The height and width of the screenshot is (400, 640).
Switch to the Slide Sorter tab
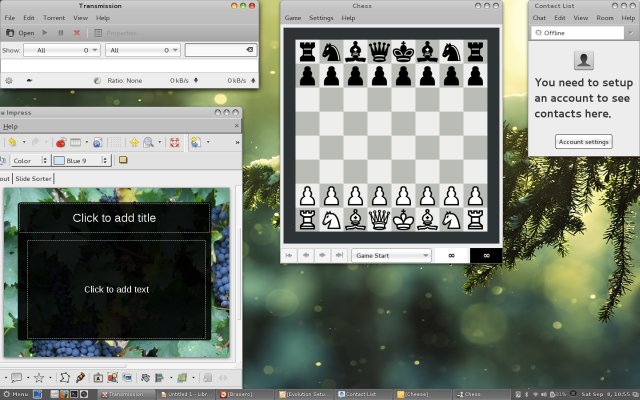[x=35, y=178]
